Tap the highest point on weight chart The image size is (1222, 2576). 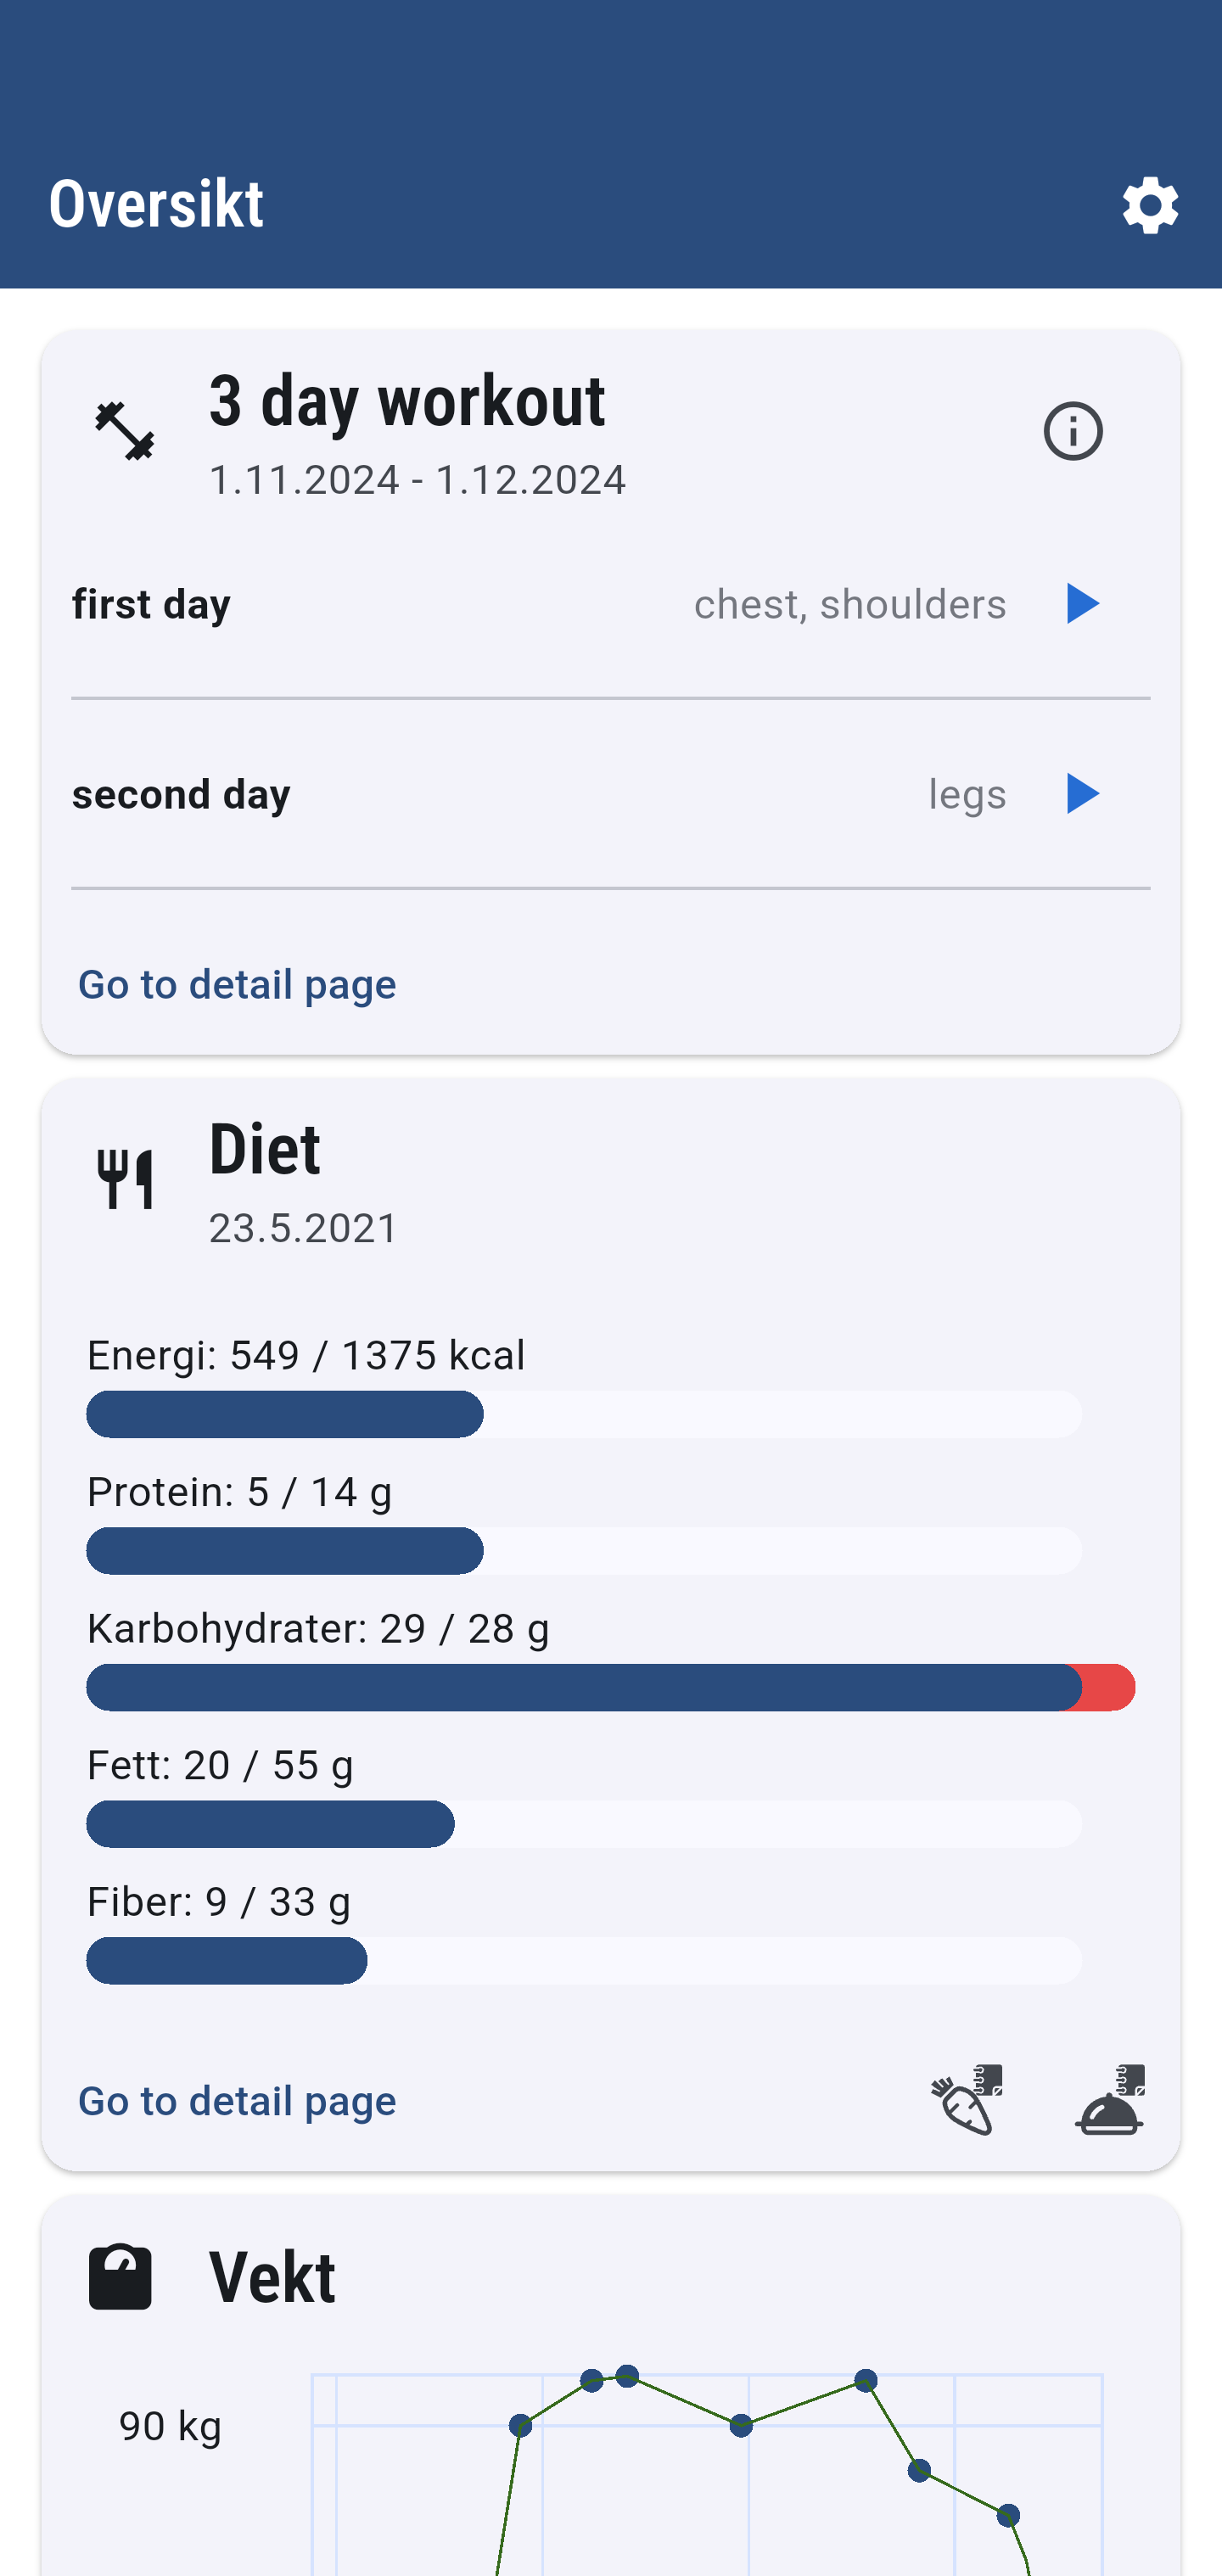click(x=627, y=2376)
